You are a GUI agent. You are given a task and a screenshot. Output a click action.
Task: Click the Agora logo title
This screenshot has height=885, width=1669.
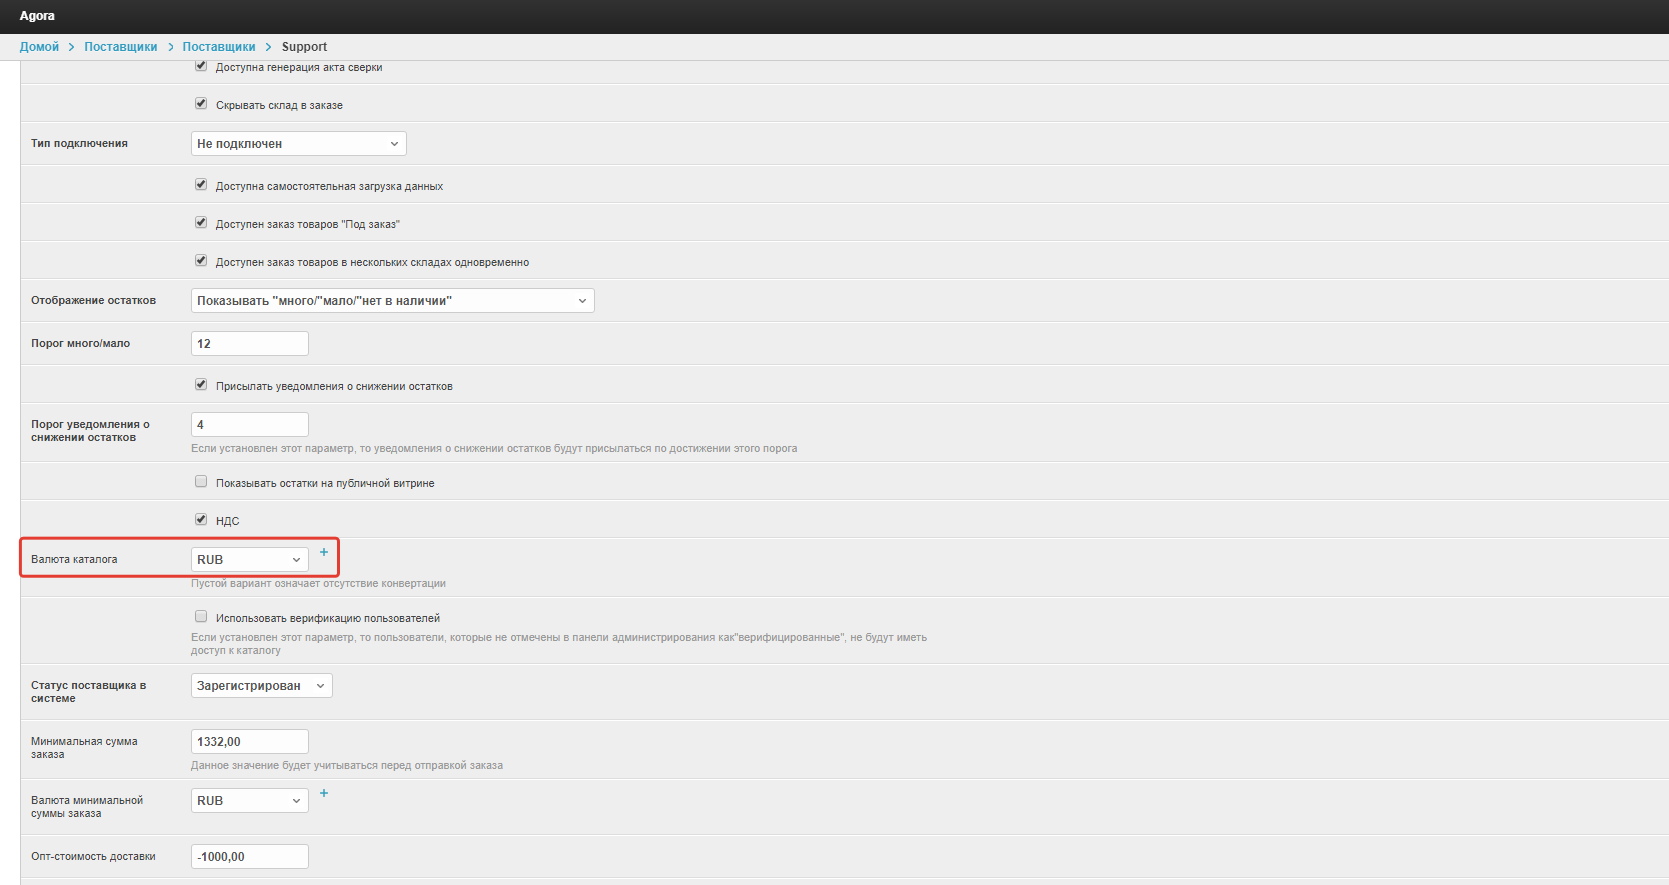point(37,16)
